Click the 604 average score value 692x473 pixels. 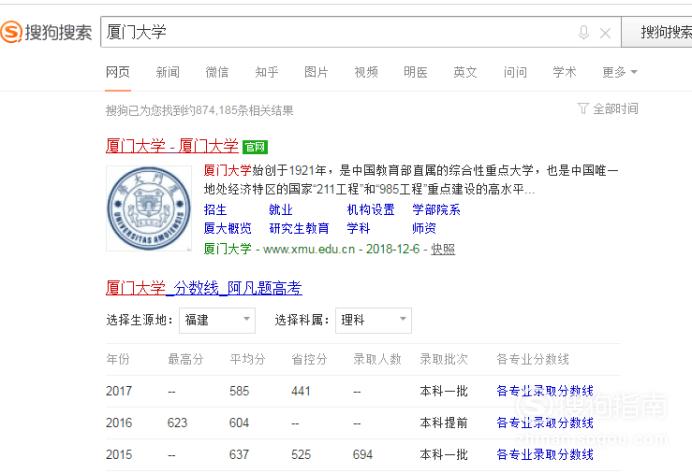(239, 423)
